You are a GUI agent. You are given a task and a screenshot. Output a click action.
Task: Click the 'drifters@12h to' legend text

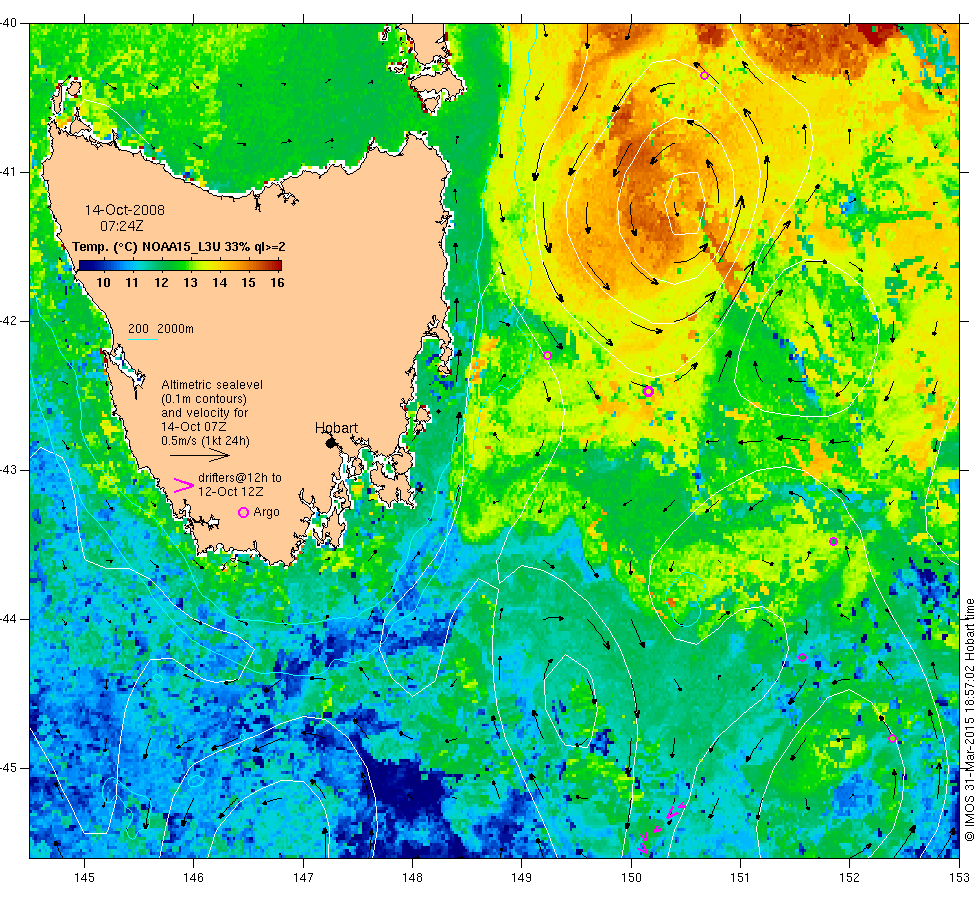(240, 478)
